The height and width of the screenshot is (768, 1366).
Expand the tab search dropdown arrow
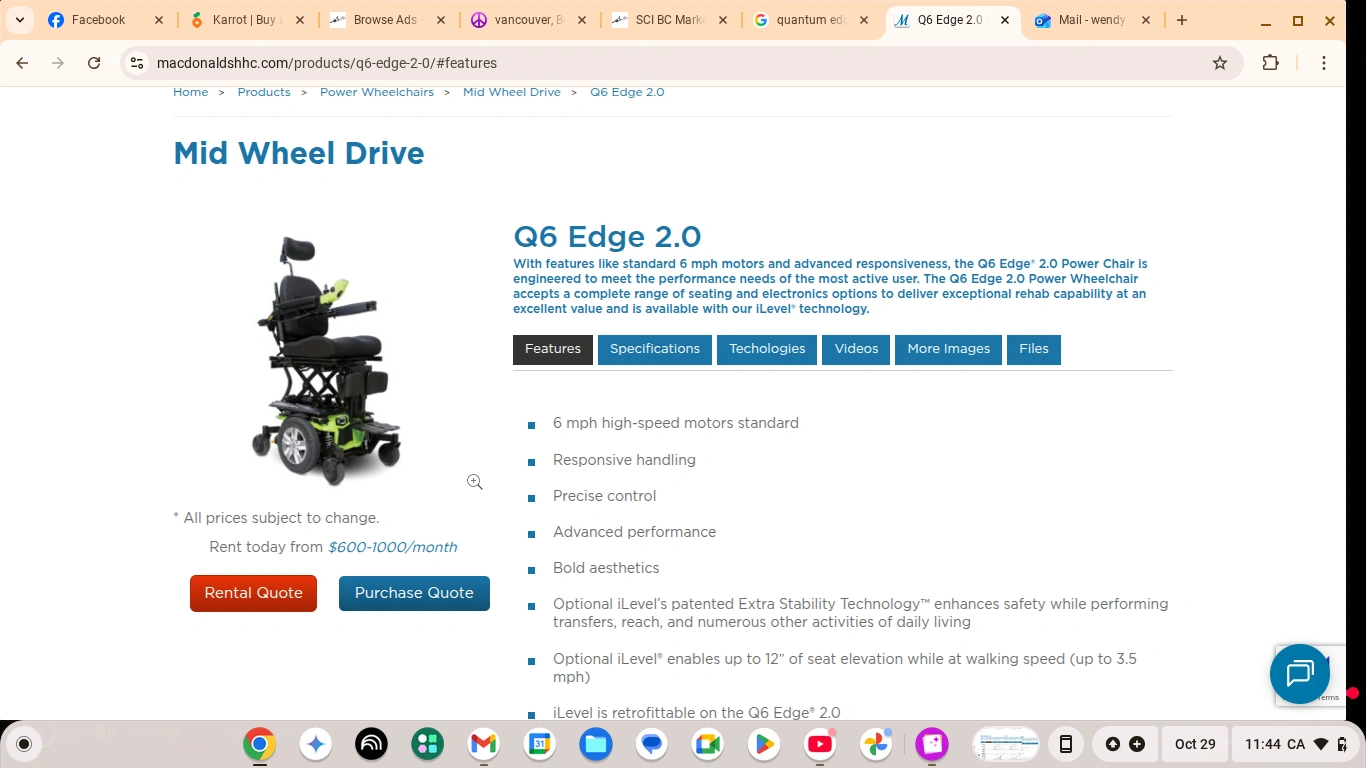(20, 20)
